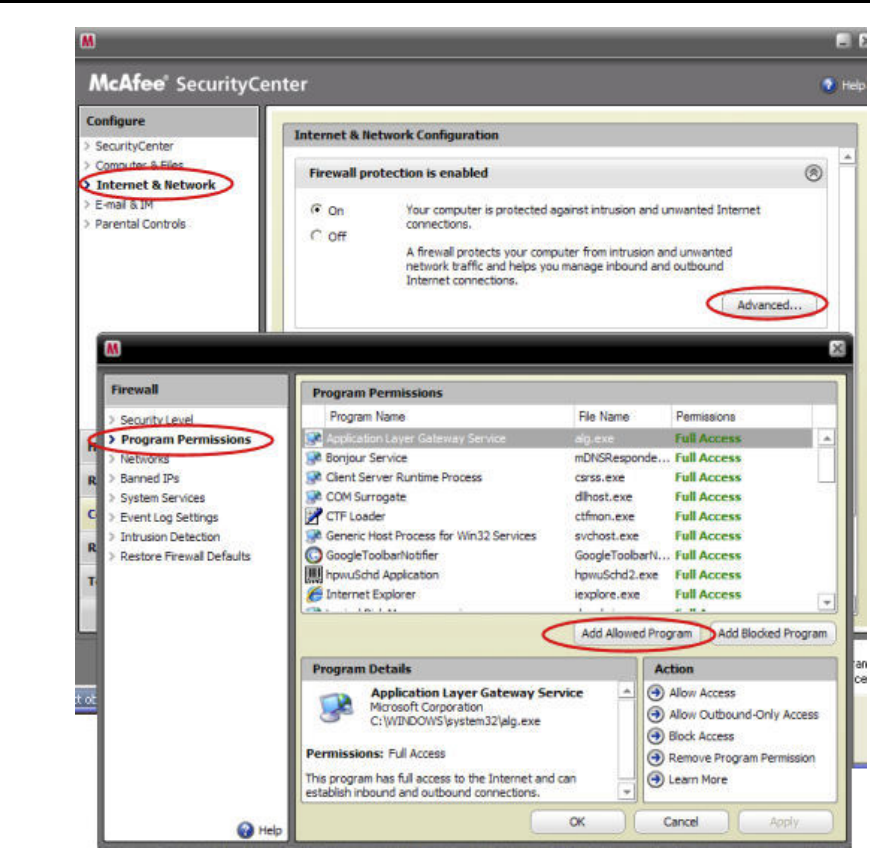Select Restore Firewall Defaults in Firewall list
870x848 pixels.
point(185,556)
